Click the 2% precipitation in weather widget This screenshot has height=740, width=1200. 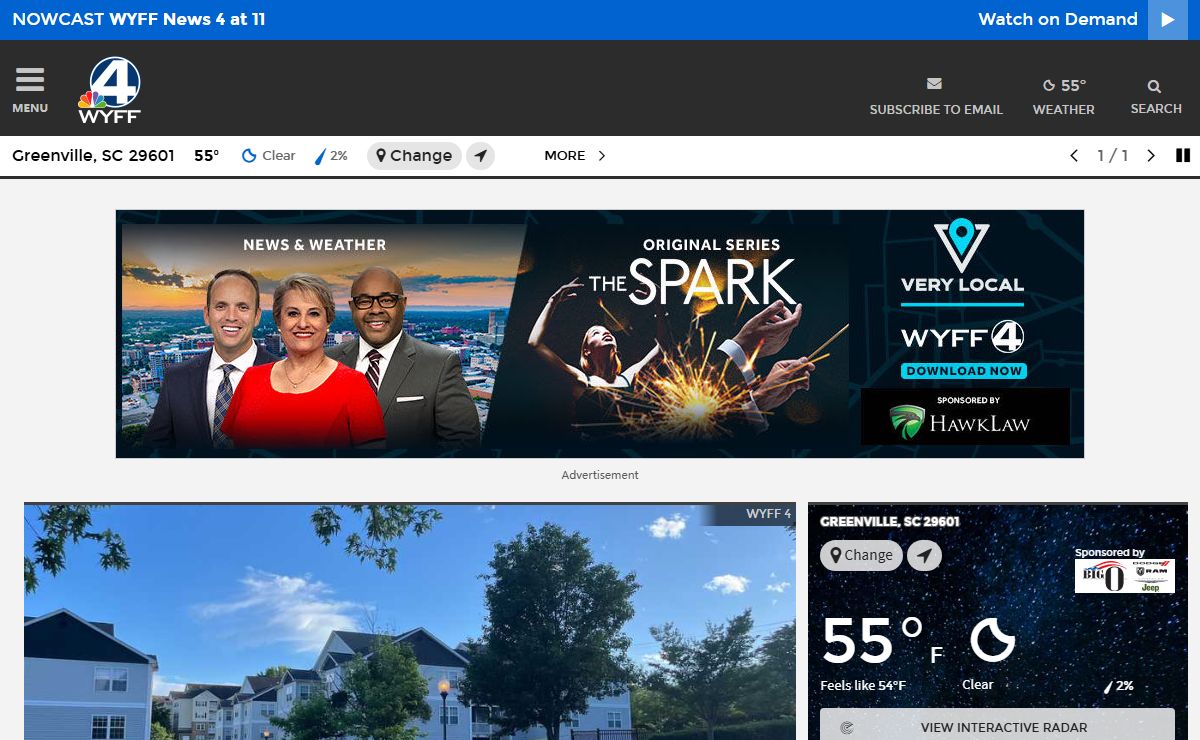coord(1118,686)
